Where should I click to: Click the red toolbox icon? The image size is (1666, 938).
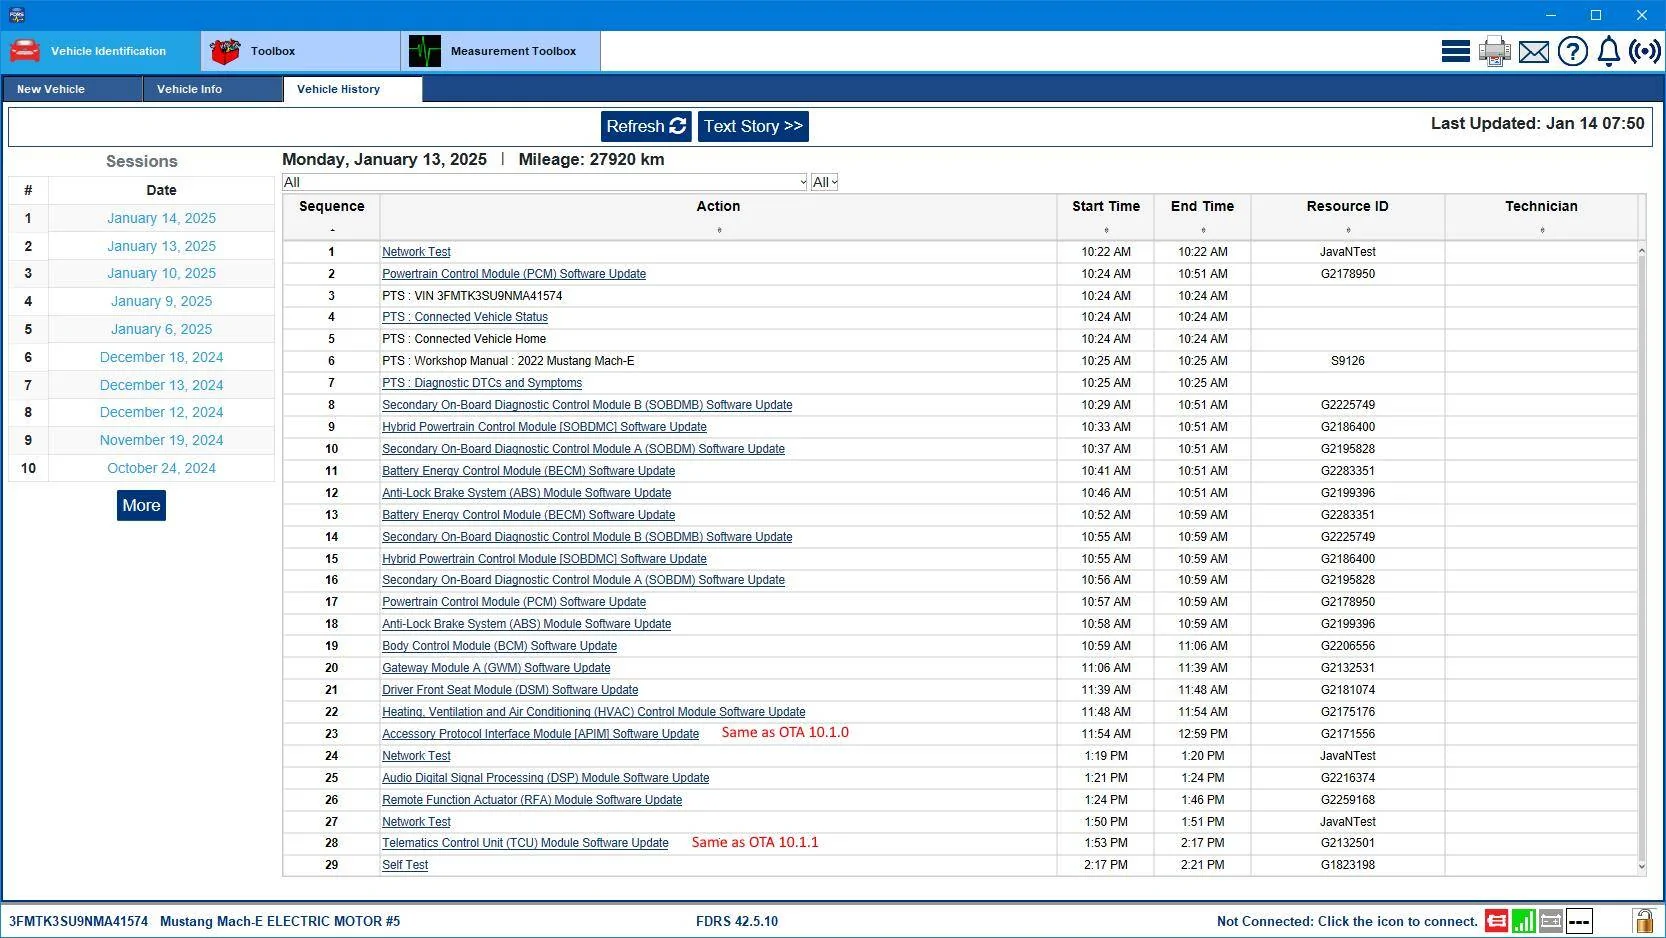click(x=225, y=51)
